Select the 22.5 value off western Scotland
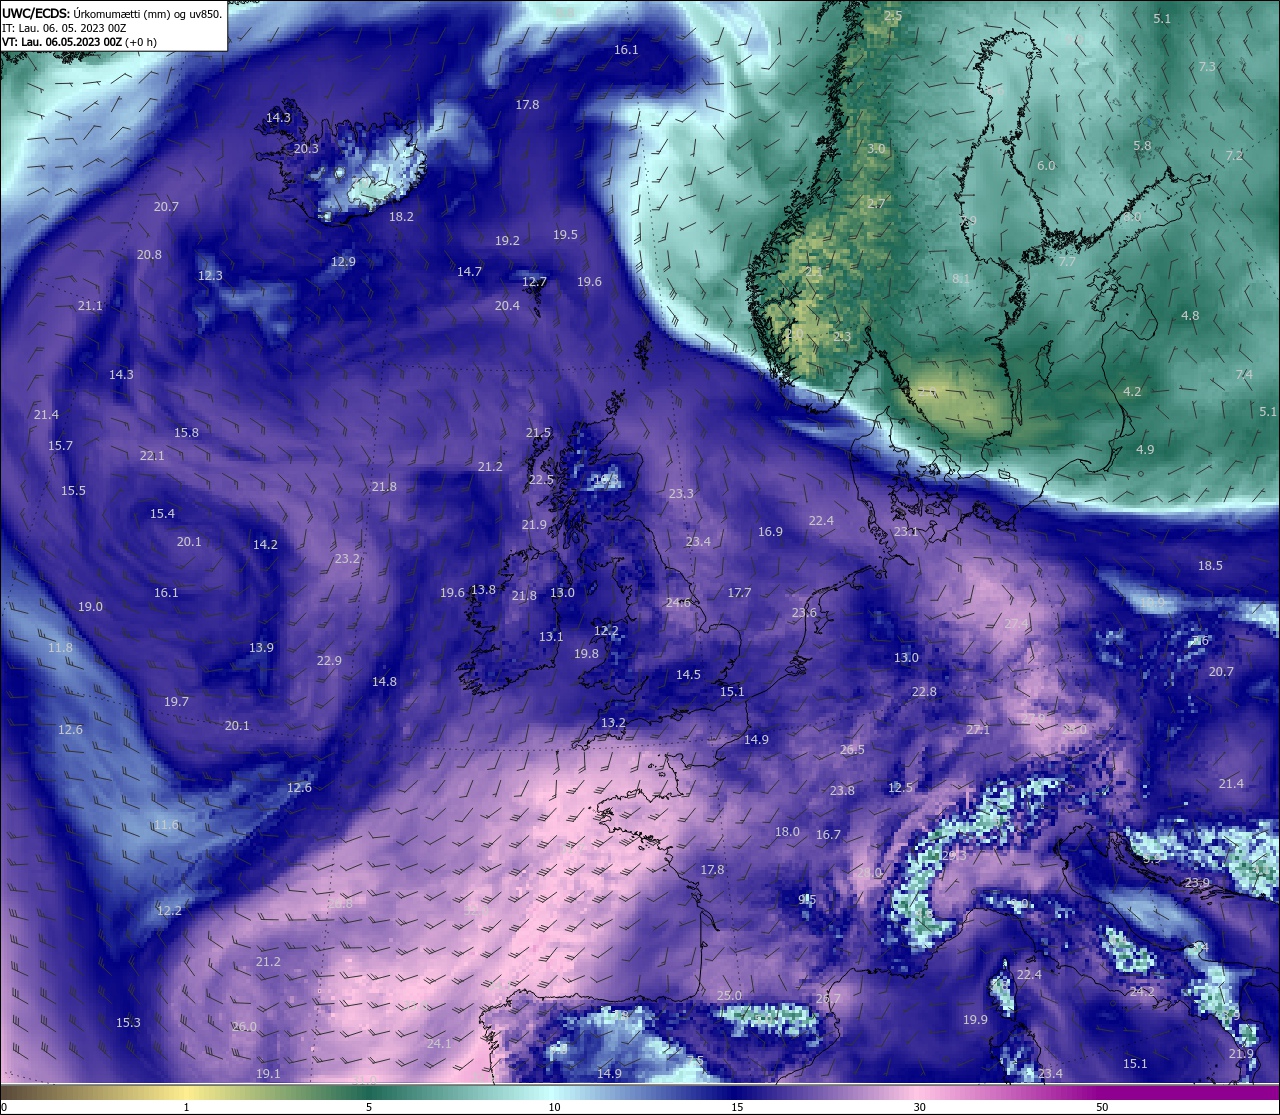Screen dimensions: 1280x1115 [541, 479]
